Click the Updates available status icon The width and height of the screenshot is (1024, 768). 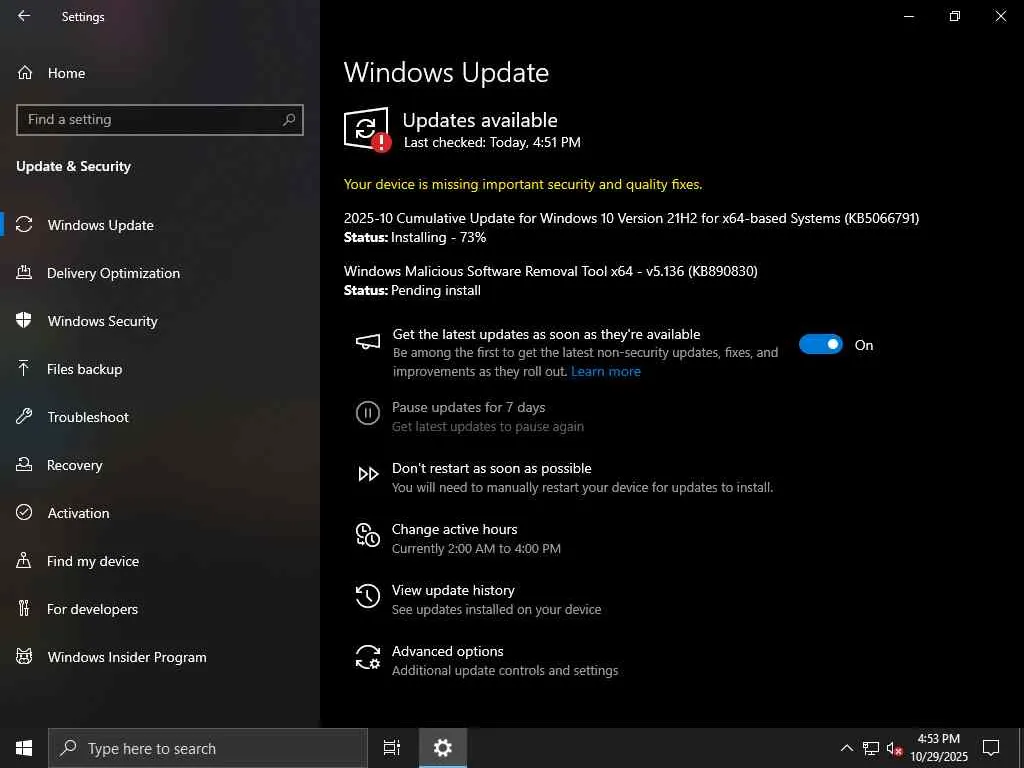coord(367,129)
